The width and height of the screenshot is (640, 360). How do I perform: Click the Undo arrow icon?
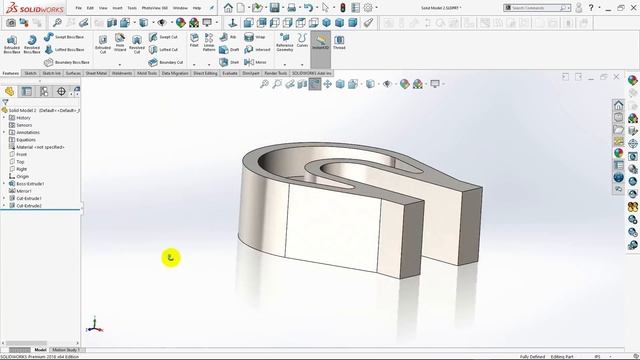(x=308, y=8)
